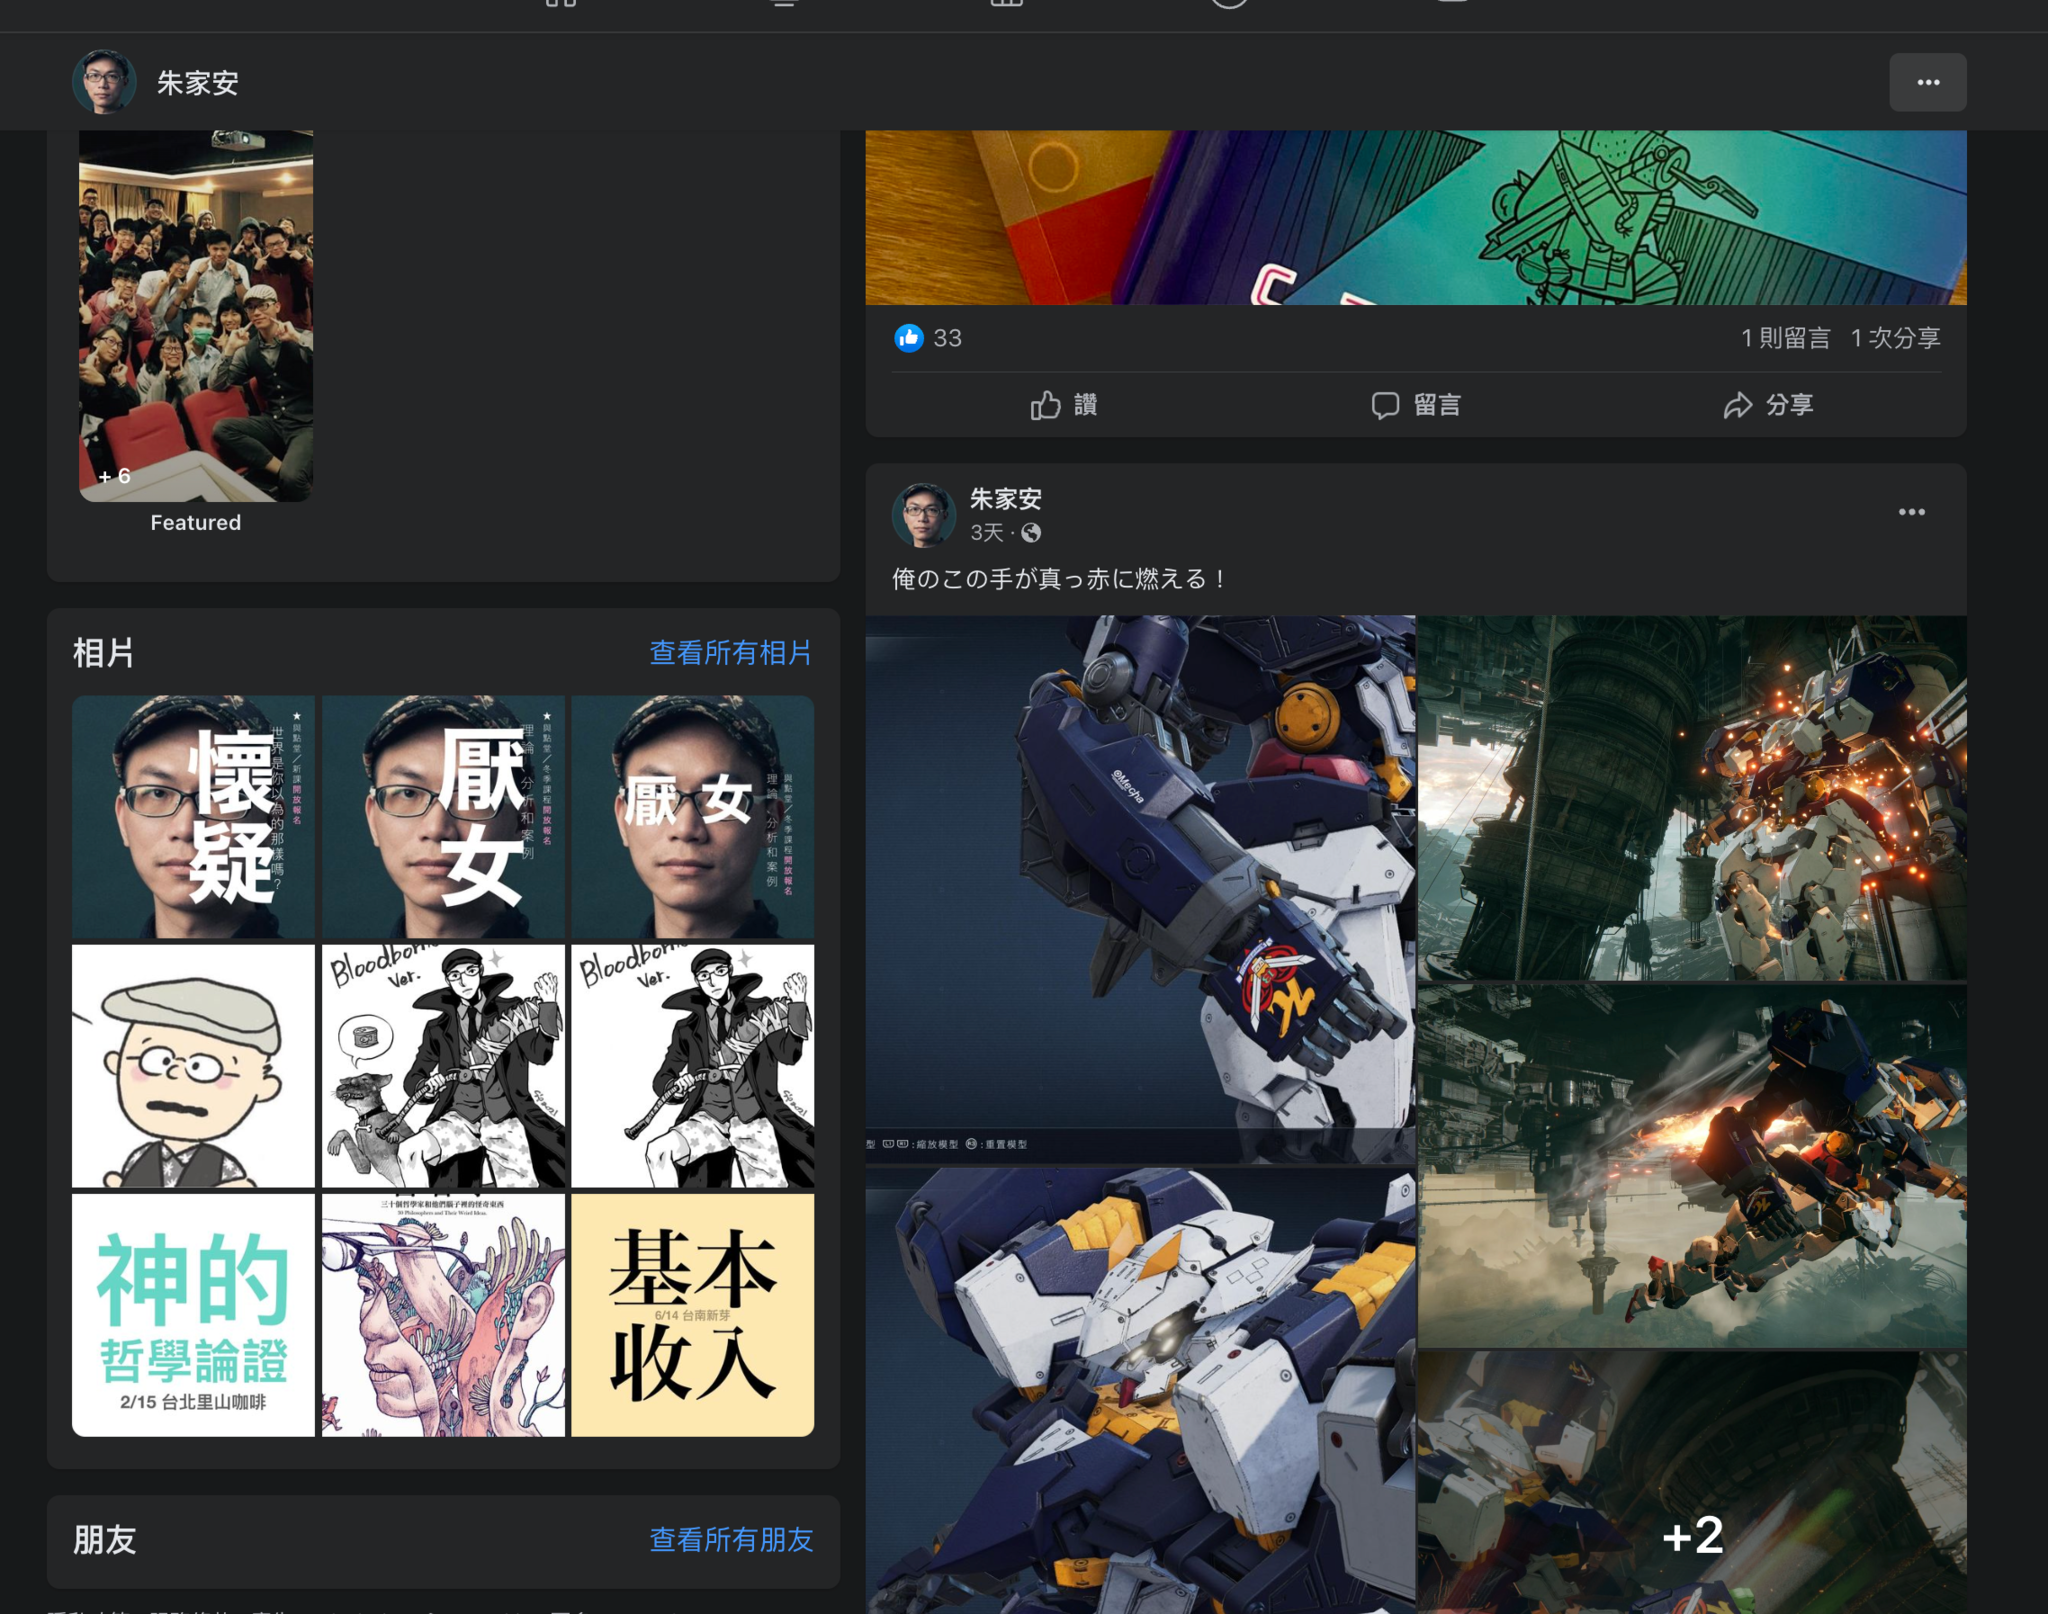
Task: Open the mecha with sparks tower image
Action: [1692, 798]
